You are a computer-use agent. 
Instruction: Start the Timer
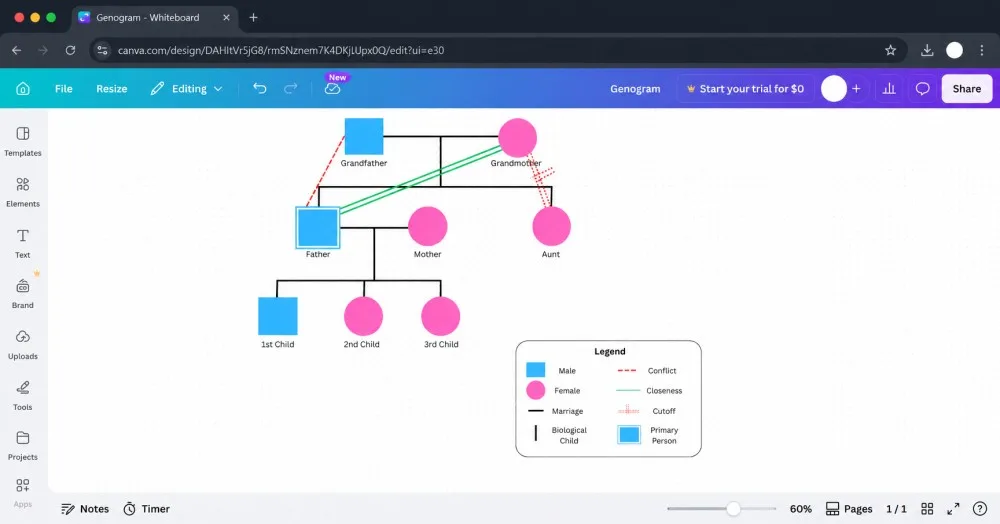(147, 509)
